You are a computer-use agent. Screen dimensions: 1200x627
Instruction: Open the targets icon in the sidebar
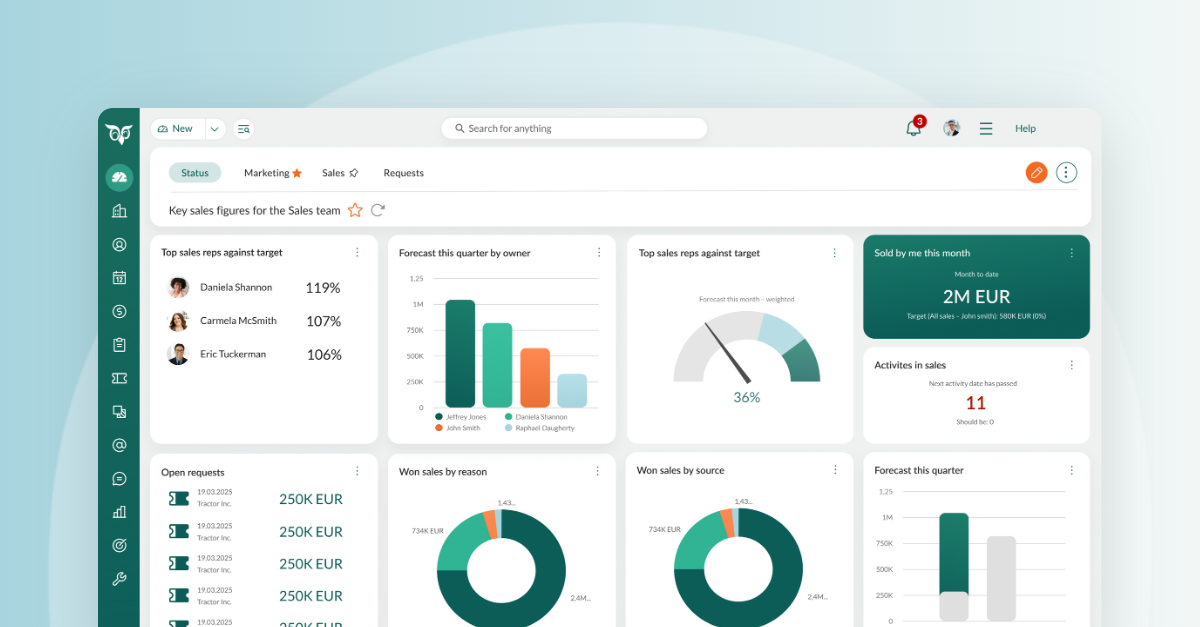[x=119, y=545]
